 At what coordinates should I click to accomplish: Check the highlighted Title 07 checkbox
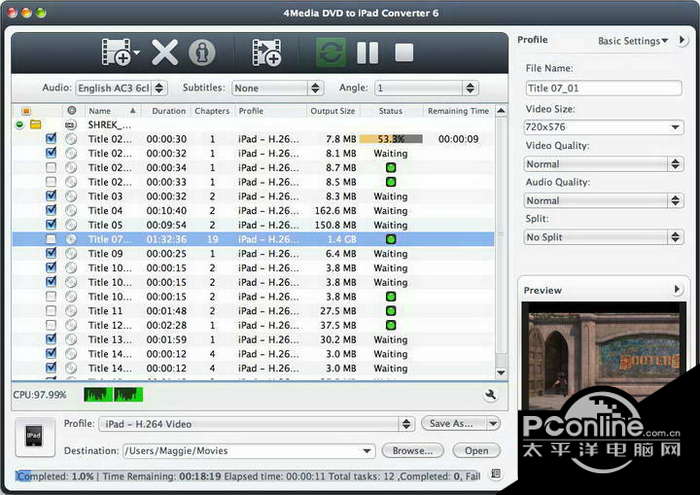tap(51, 239)
